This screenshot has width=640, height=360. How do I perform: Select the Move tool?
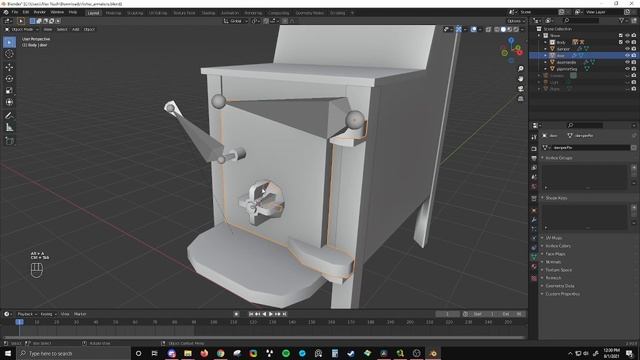9,67
